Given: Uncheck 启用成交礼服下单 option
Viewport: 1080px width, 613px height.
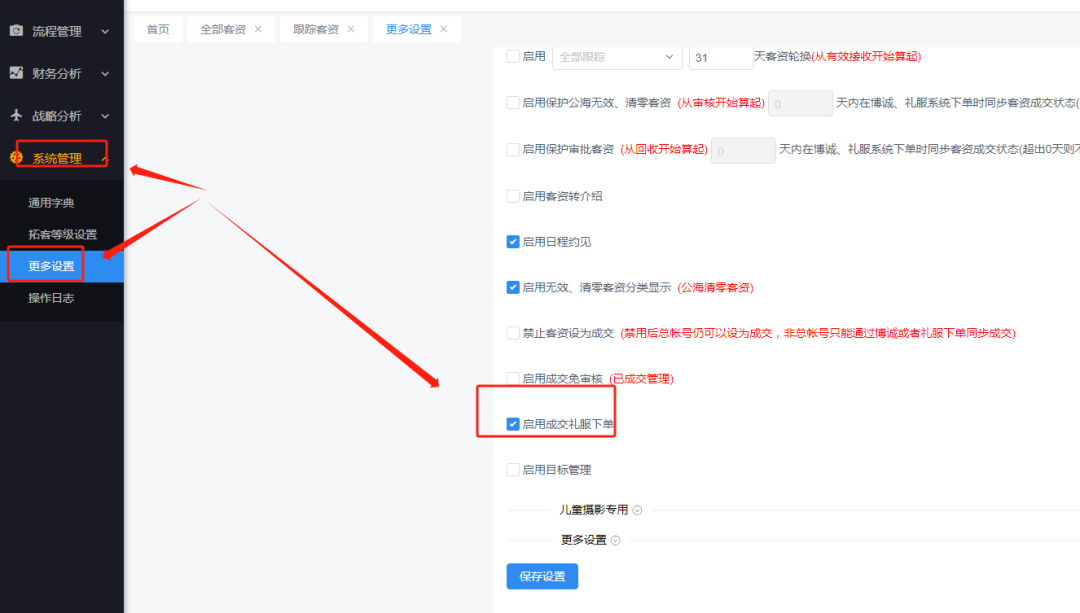Looking at the screenshot, I should point(513,424).
